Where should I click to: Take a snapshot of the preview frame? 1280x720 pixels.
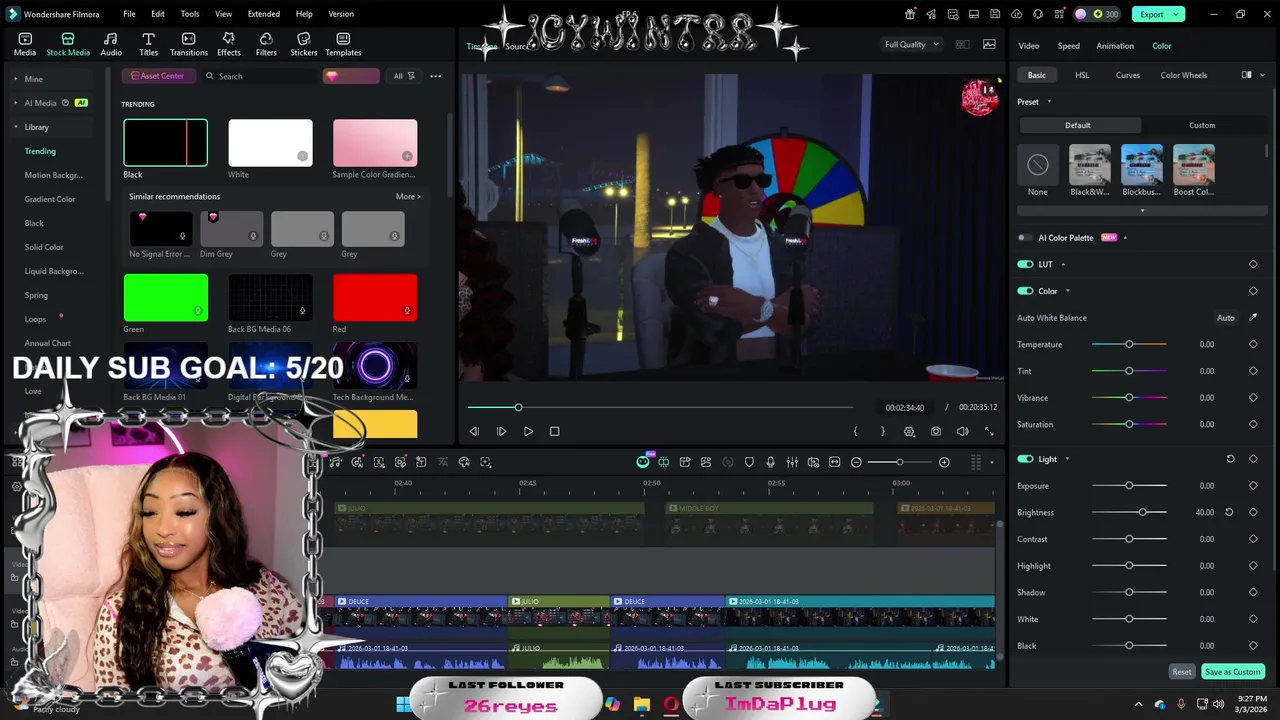click(x=935, y=431)
